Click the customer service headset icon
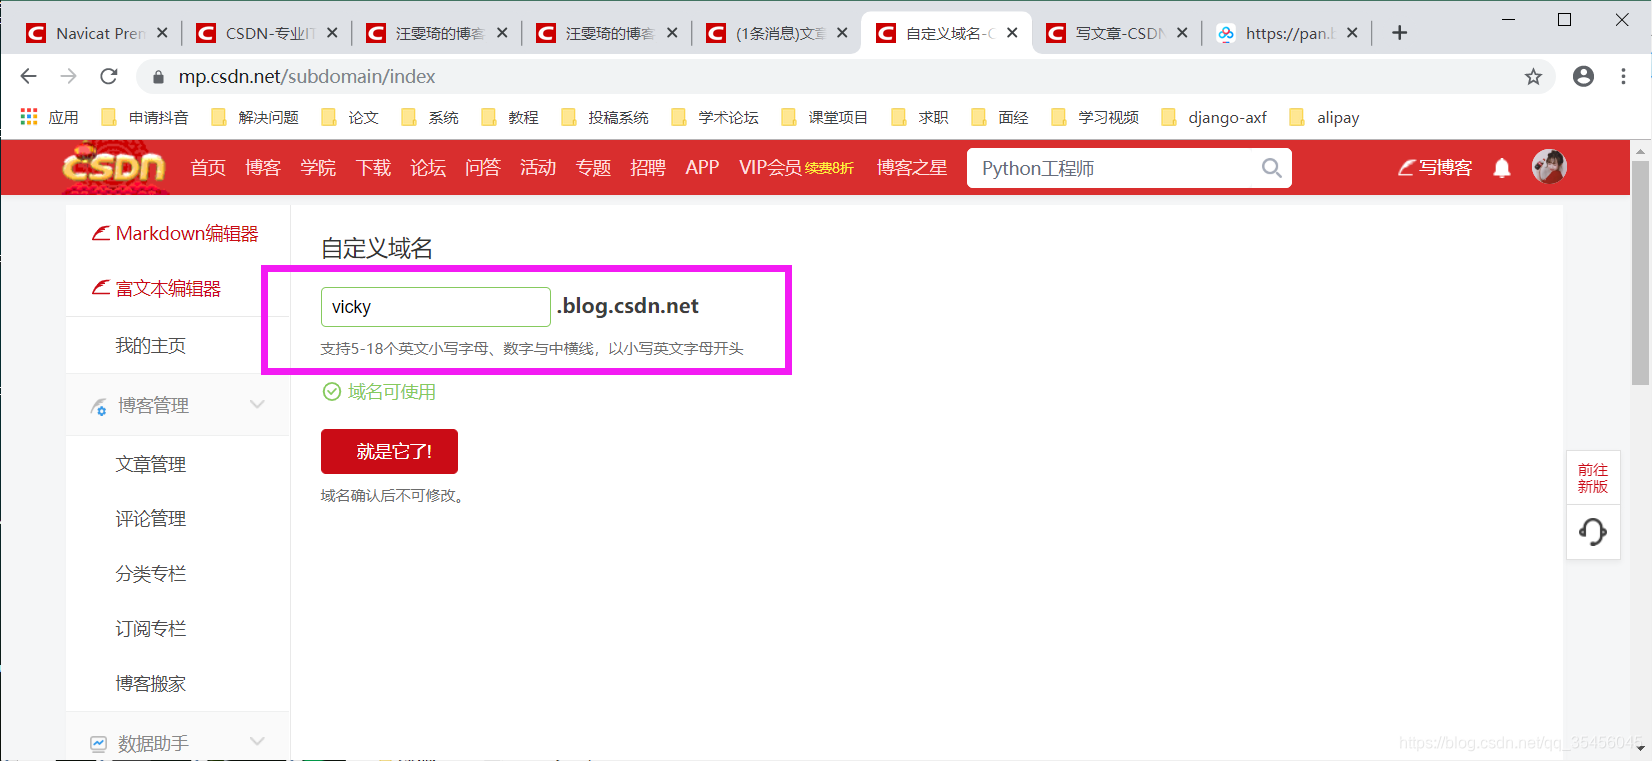Image resolution: width=1652 pixels, height=761 pixels. coord(1593,531)
